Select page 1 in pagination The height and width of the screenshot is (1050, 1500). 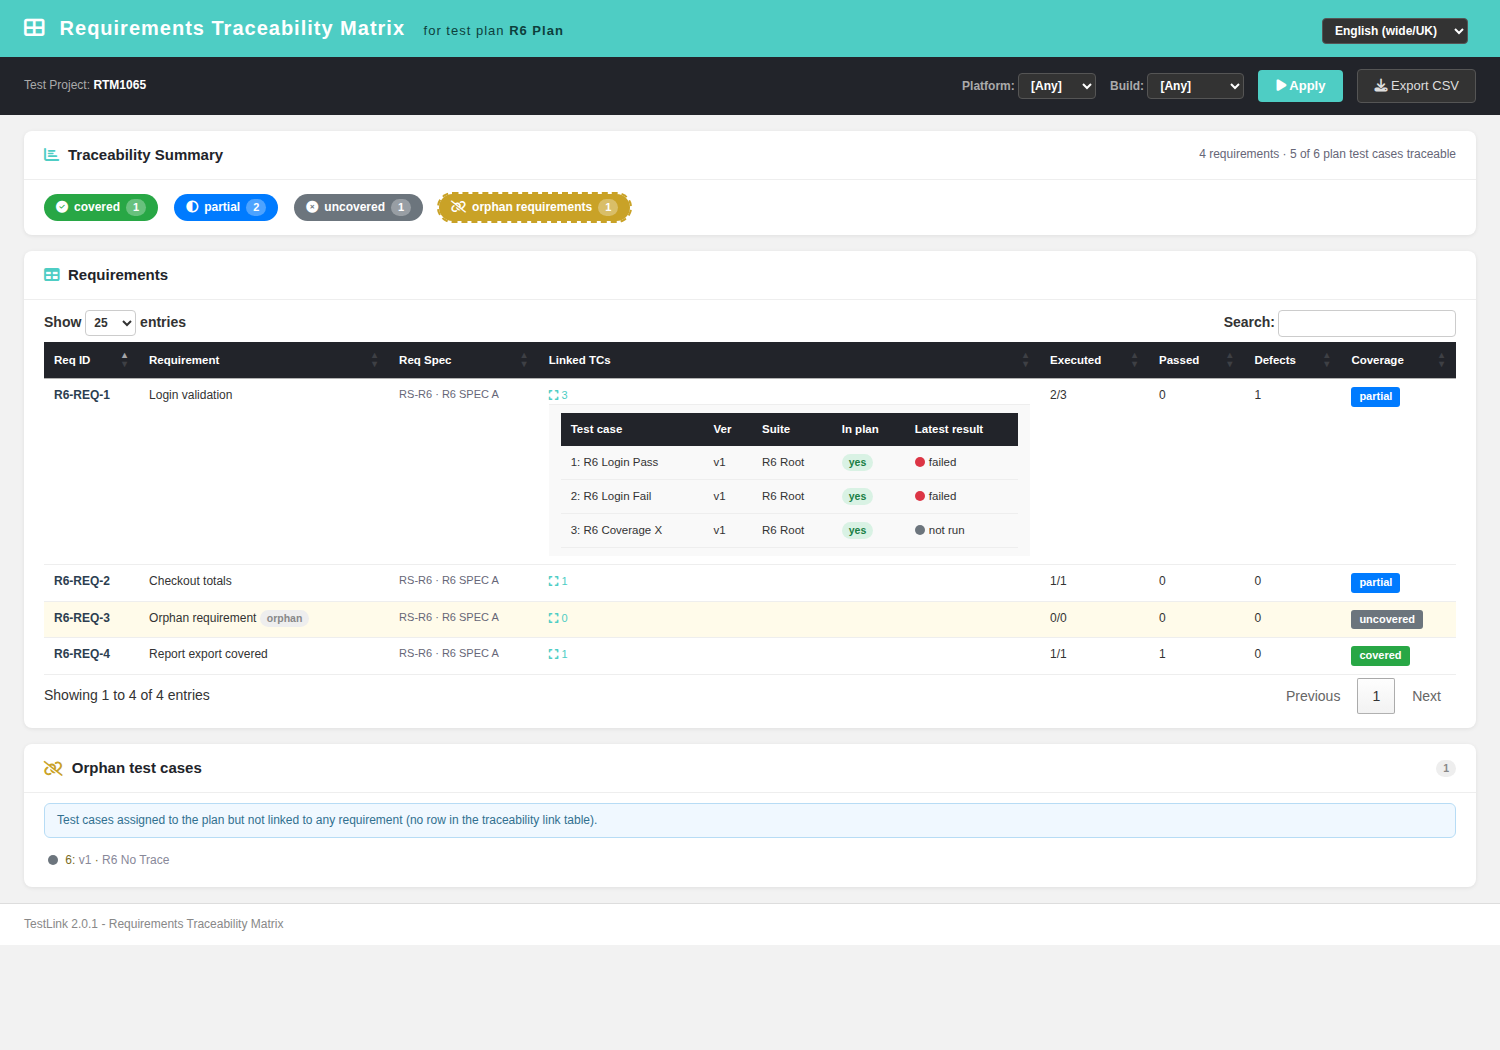[x=1376, y=696]
